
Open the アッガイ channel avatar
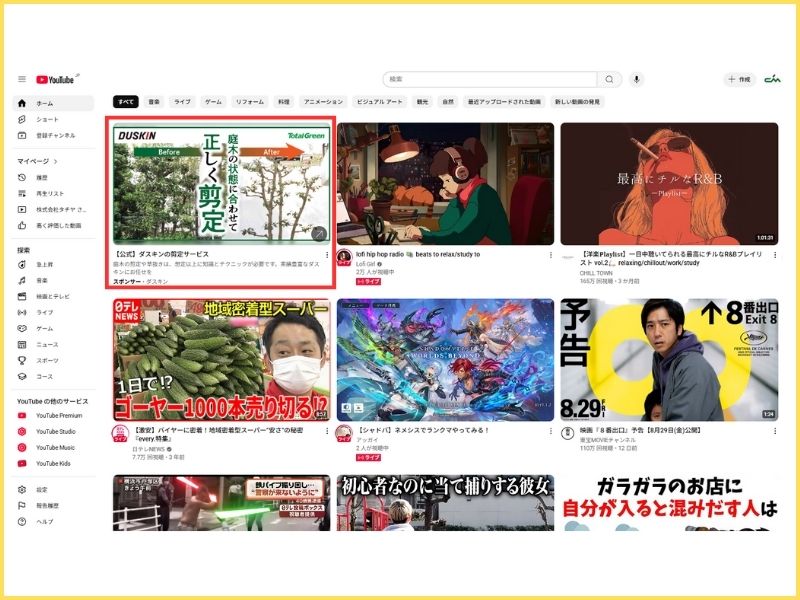[x=344, y=434]
